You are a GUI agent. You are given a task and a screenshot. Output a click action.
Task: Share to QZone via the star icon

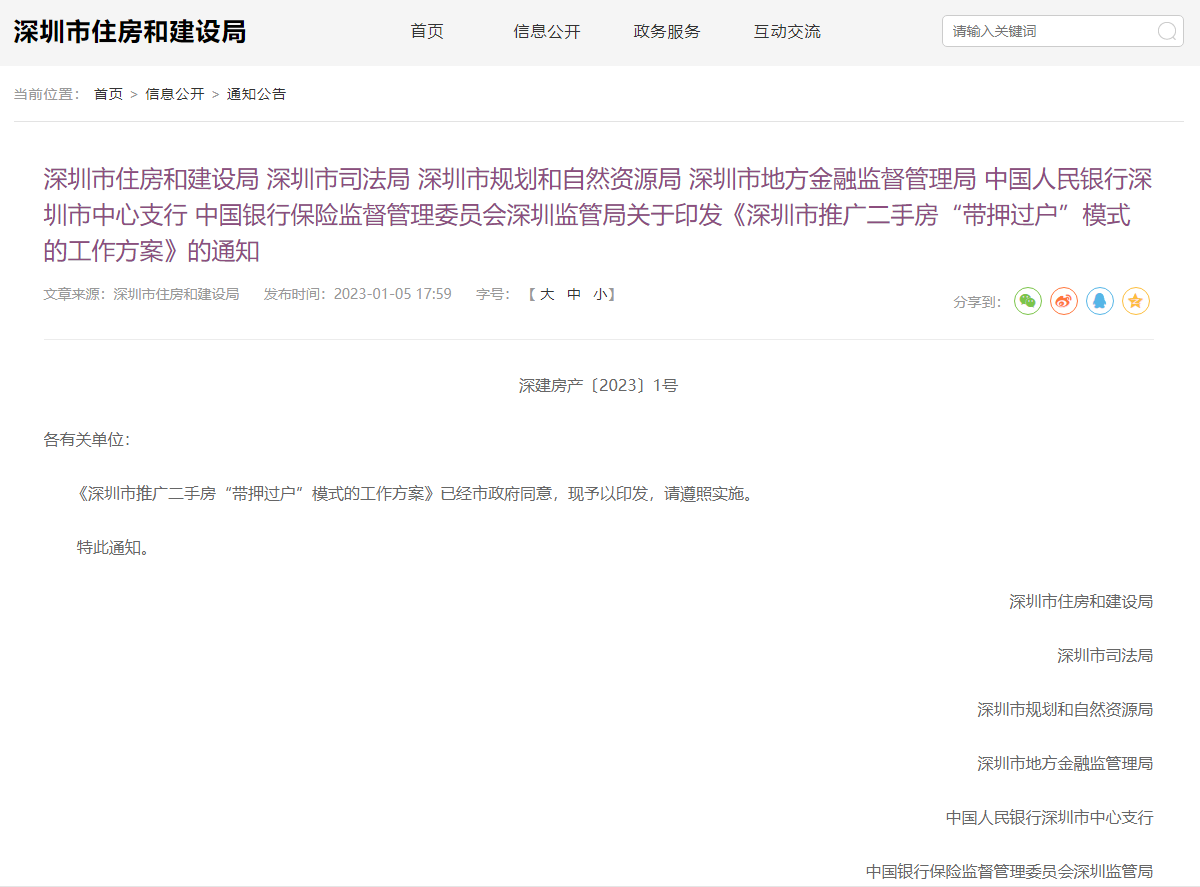point(1136,301)
